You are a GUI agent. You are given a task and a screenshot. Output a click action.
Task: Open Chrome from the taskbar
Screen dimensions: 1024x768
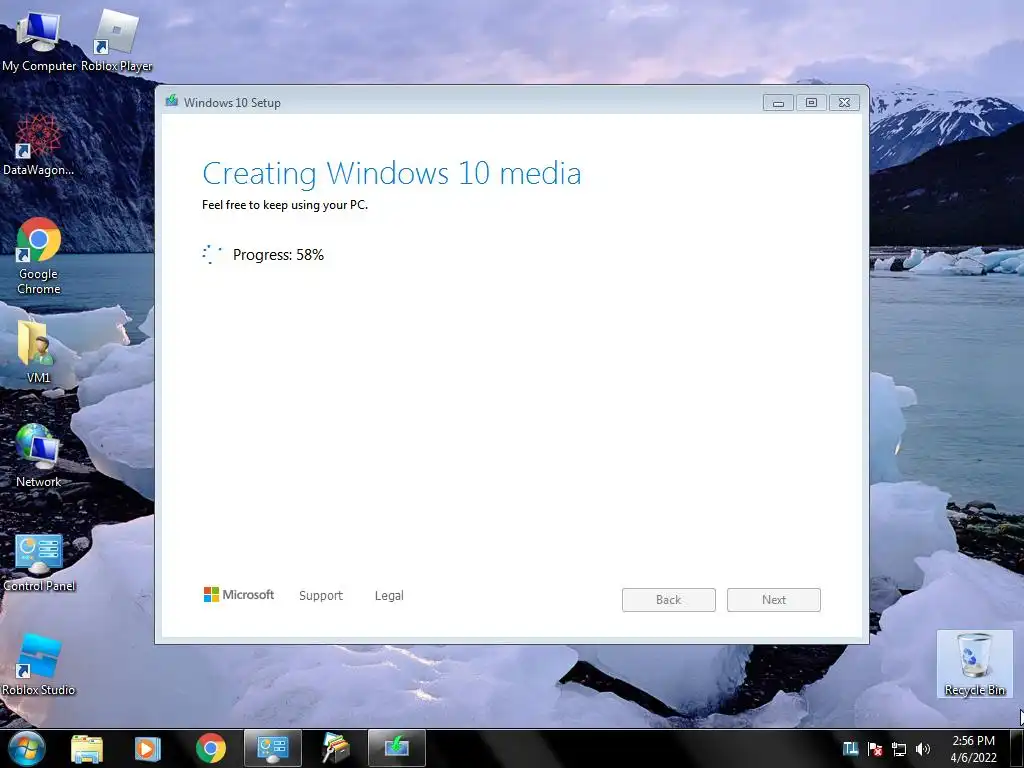pos(210,748)
